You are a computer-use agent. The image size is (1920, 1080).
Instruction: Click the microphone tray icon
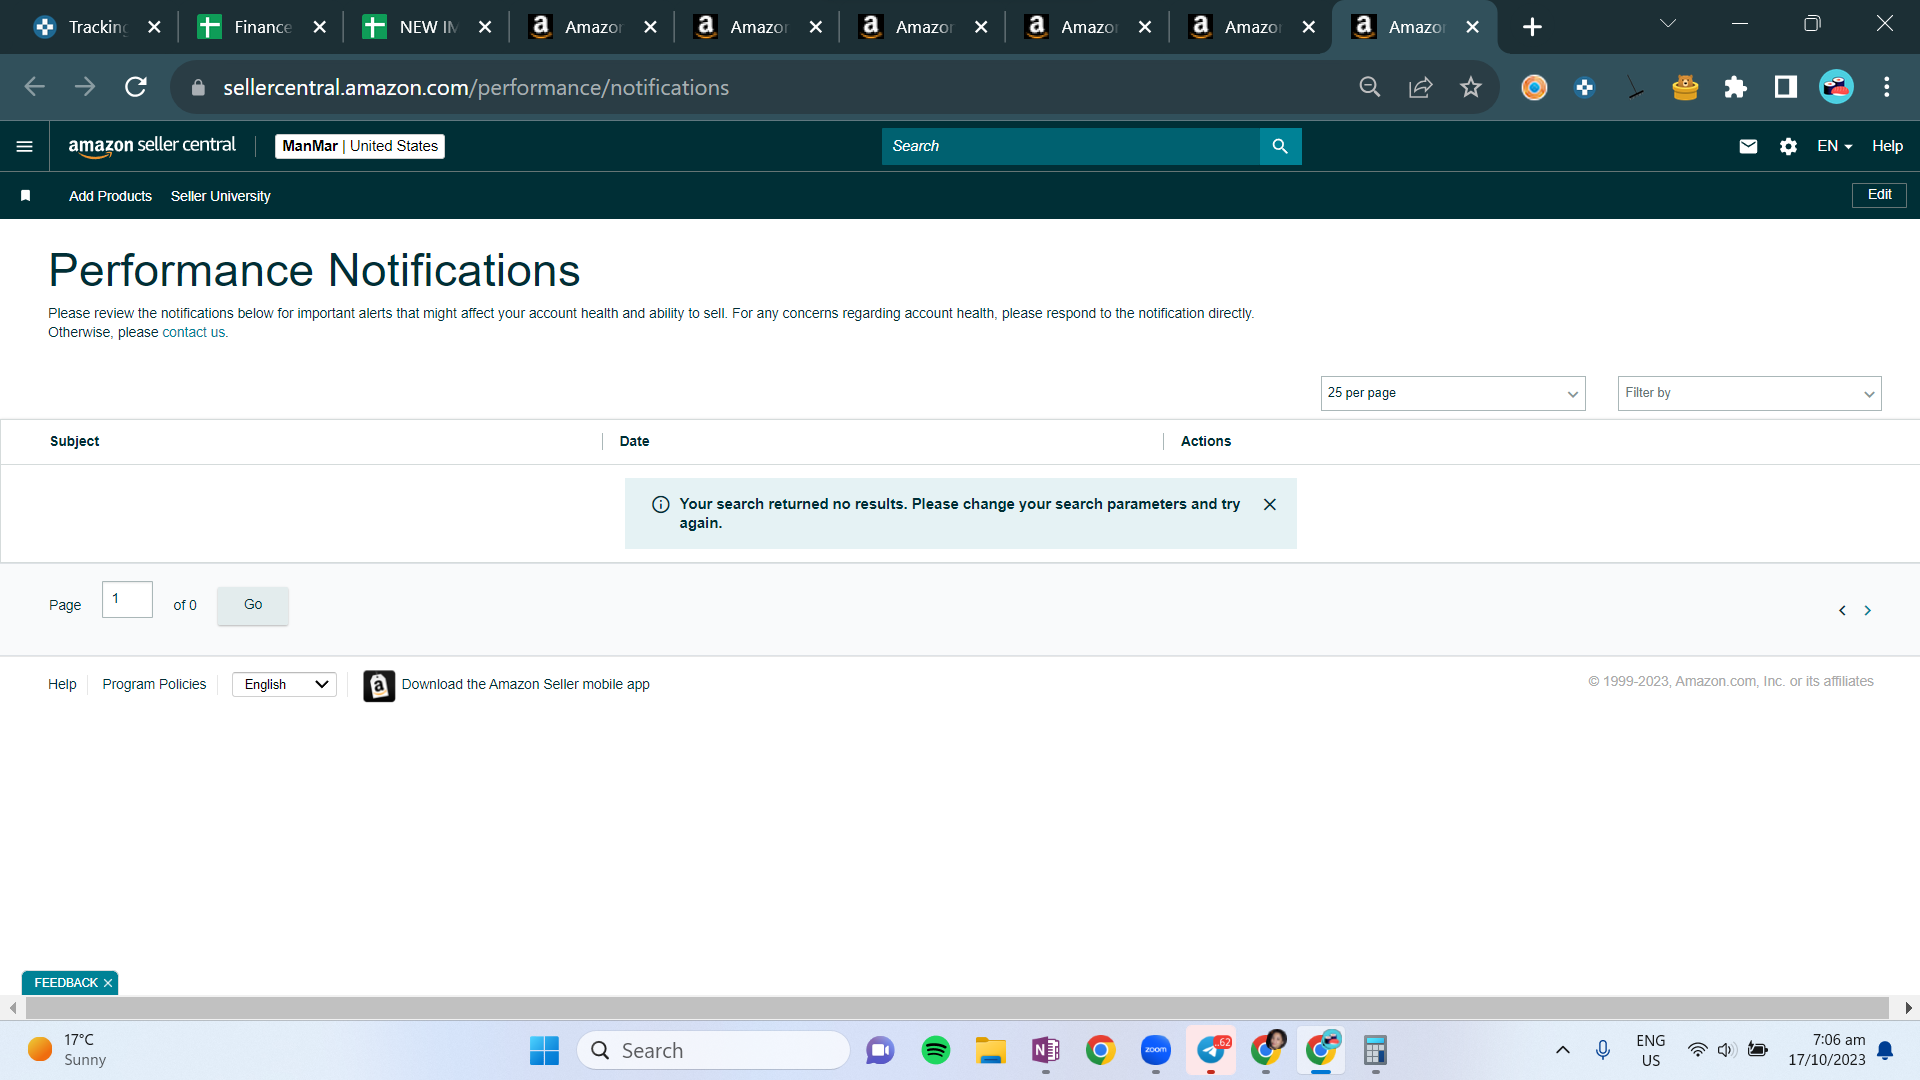[x=1603, y=1050]
